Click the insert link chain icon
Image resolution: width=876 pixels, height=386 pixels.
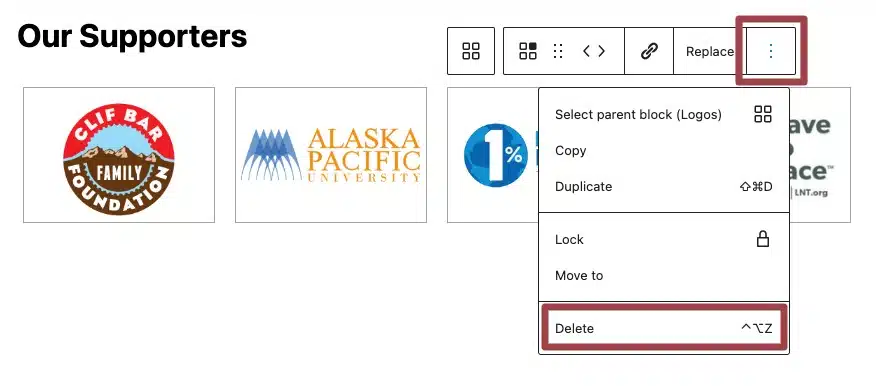649,51
